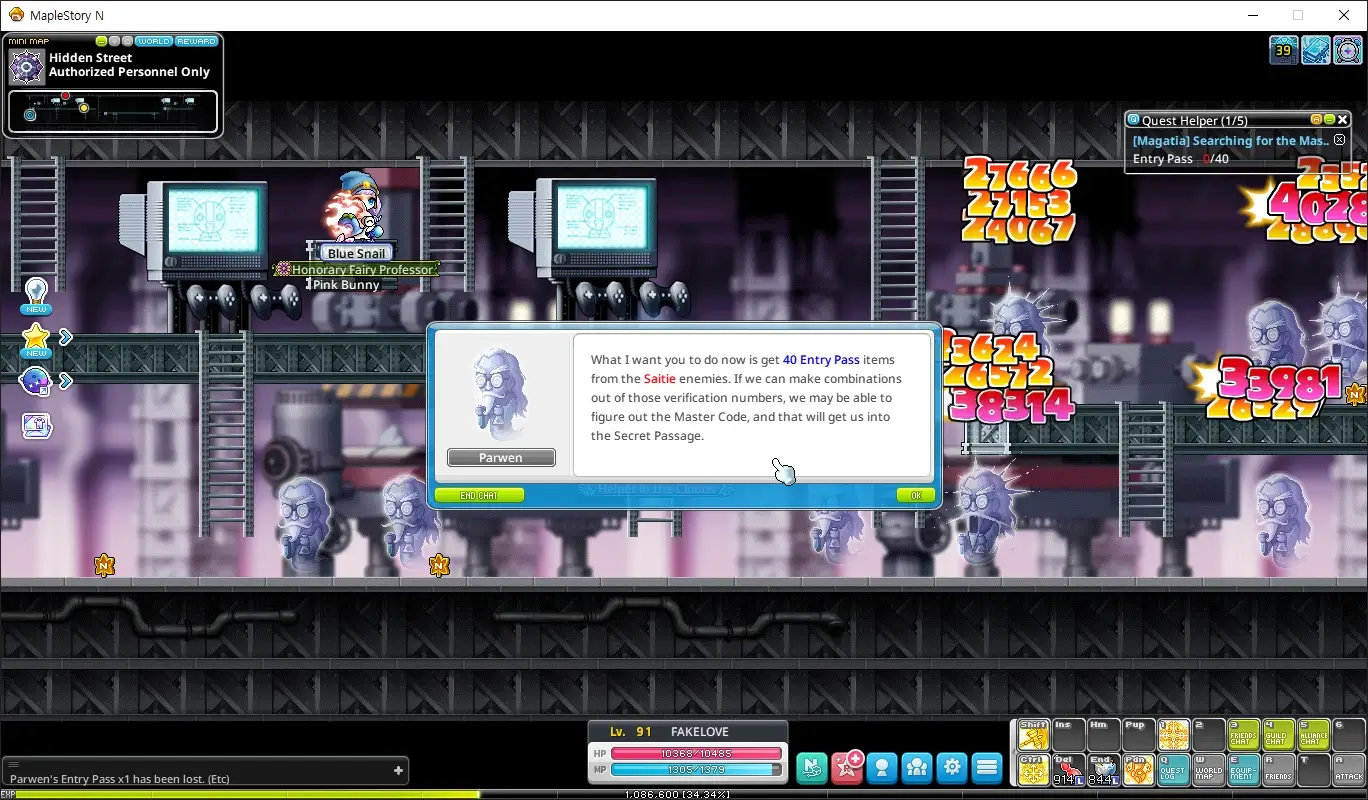This screenshot has width=1368, height=800.
Task: Click Parwen's portrait in the dialog
Action: pyautogui.click(x=500, y=393)
